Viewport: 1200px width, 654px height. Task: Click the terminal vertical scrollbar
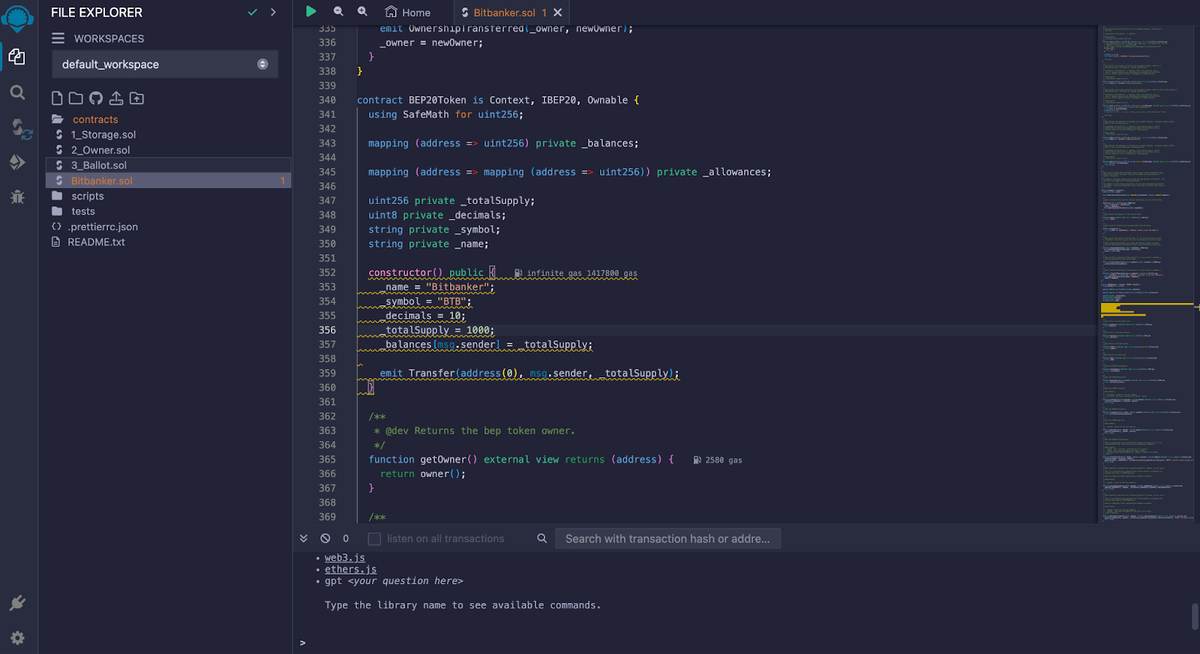(1194, 615)
